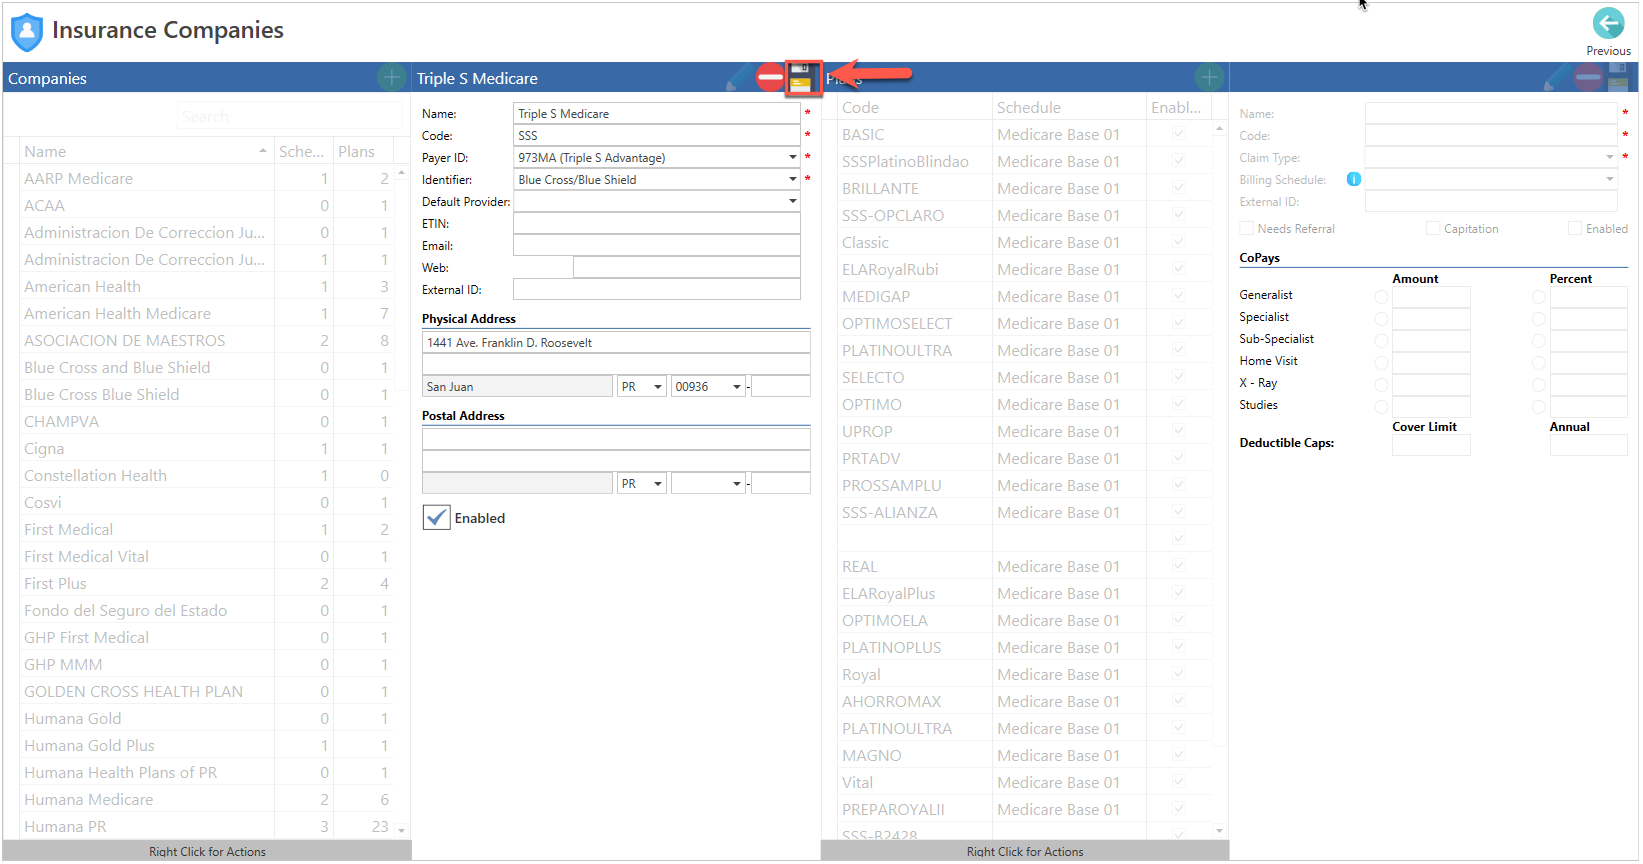
Task: Check the Needs Referral box
Action: 1246,229
